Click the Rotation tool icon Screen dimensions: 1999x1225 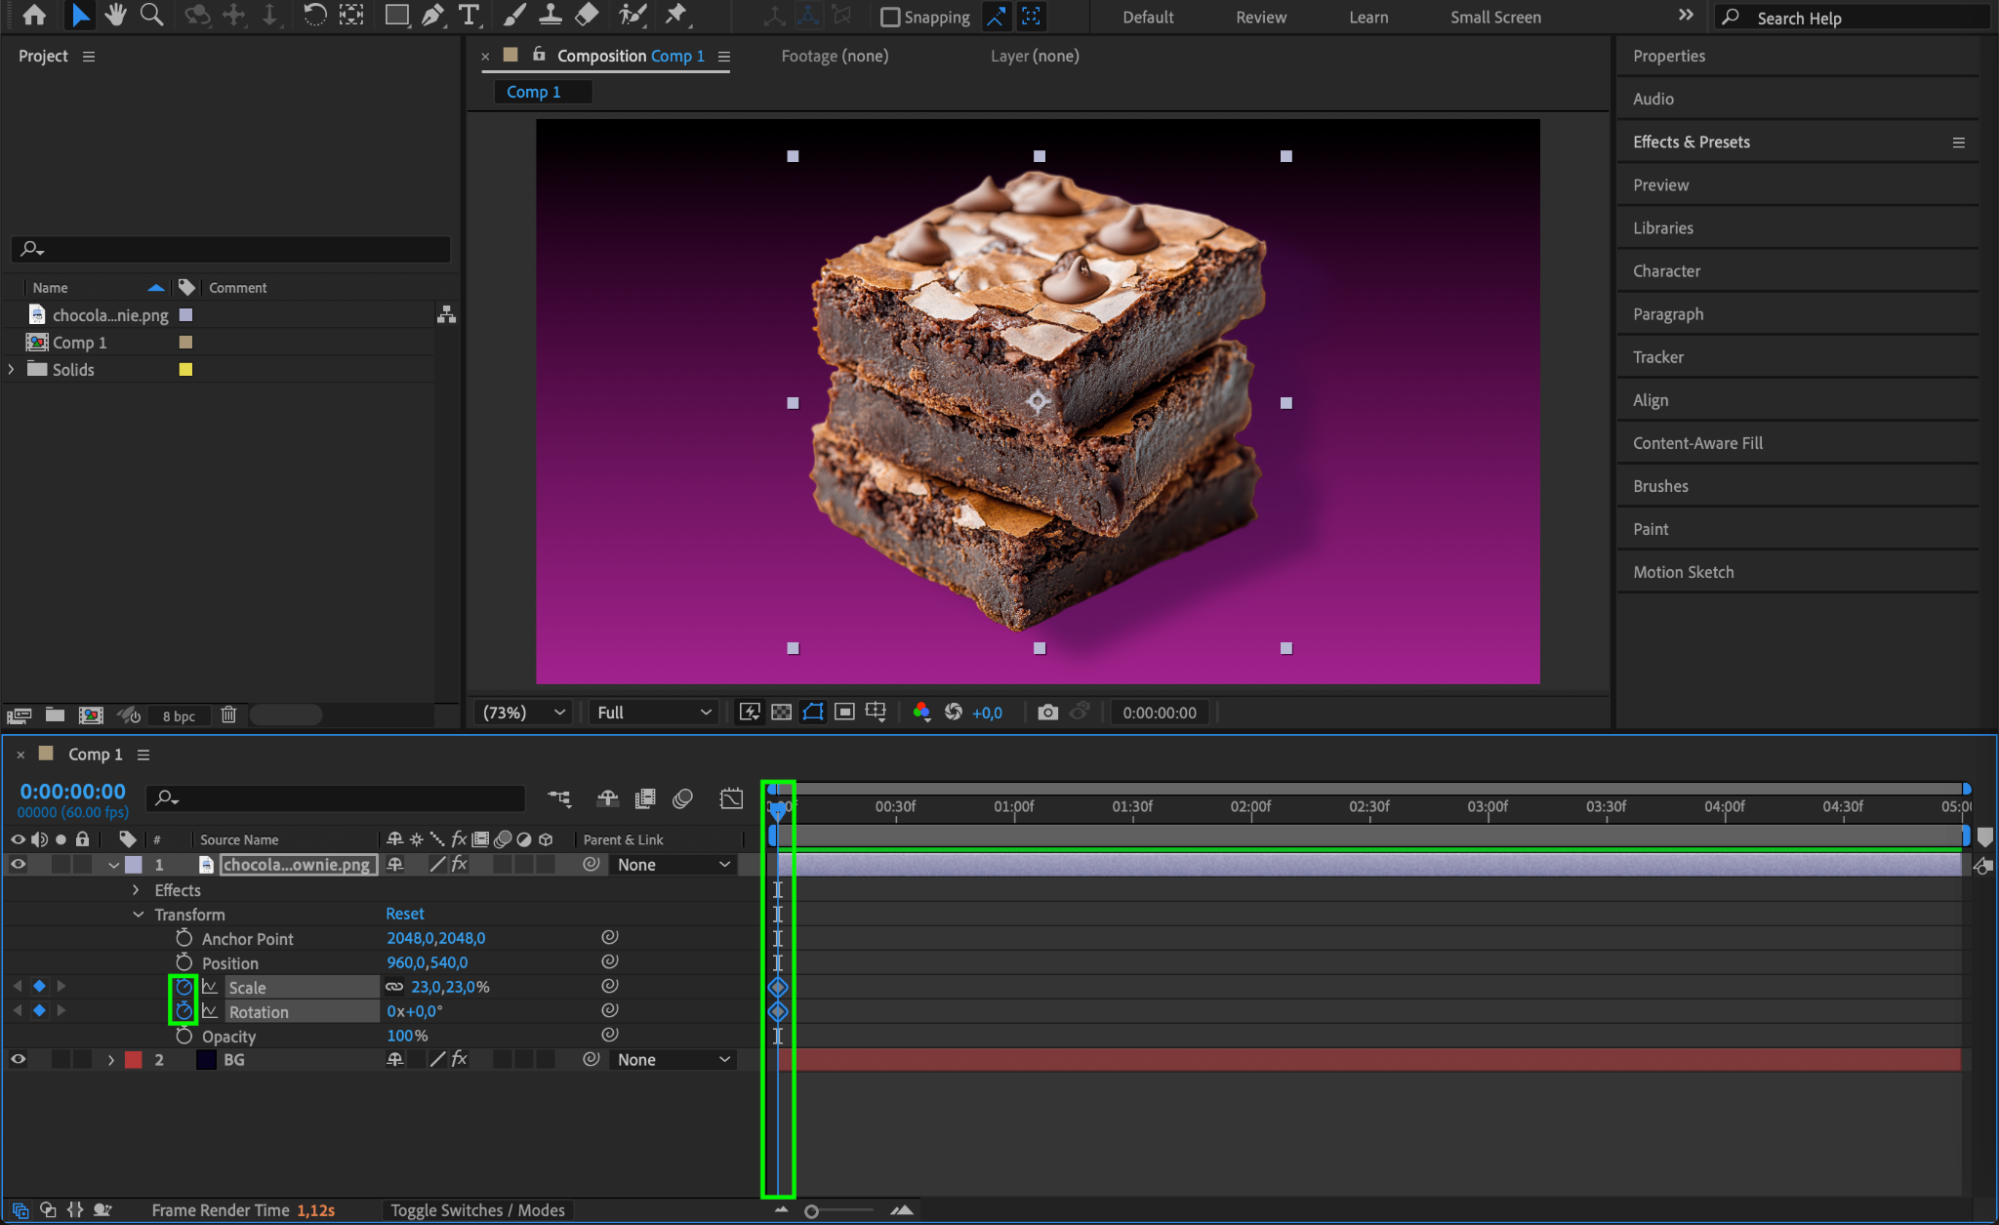314,15
